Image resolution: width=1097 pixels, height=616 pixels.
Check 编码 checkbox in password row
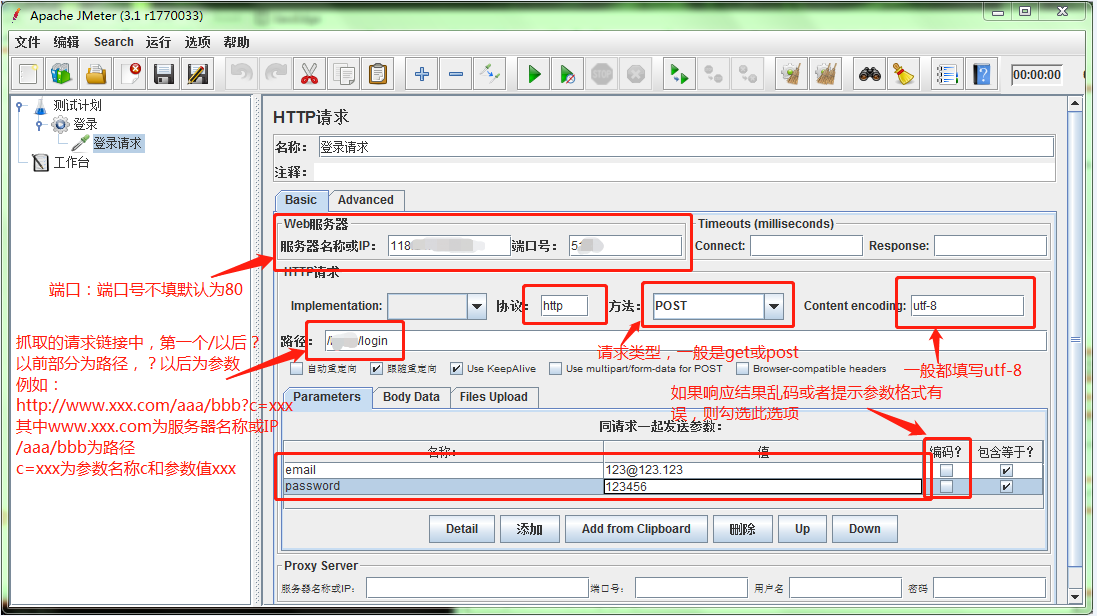coord(947,486)
